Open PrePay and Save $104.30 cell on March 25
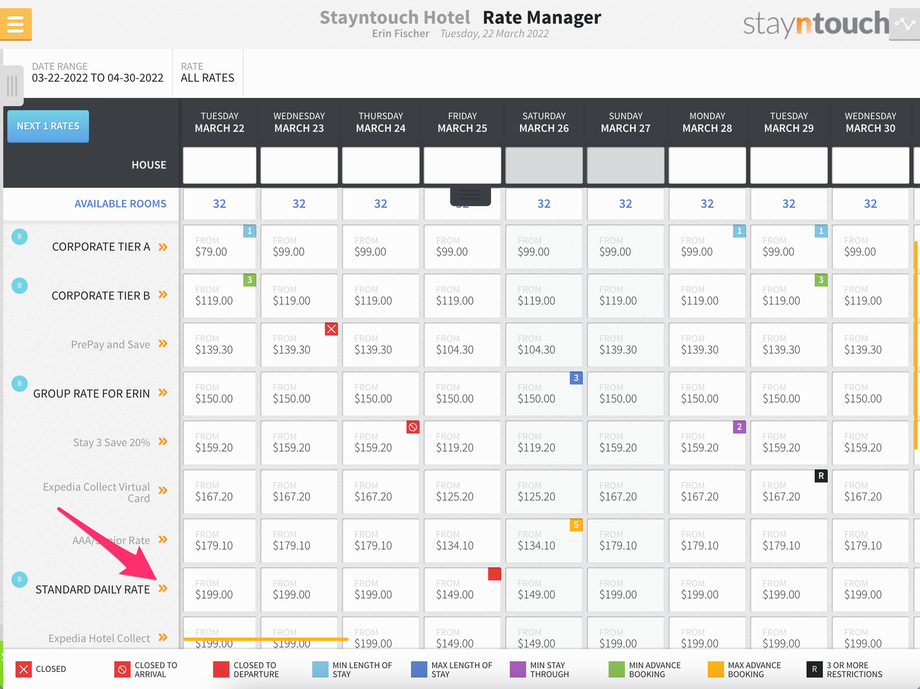920x689 pixels. (462, 344)
